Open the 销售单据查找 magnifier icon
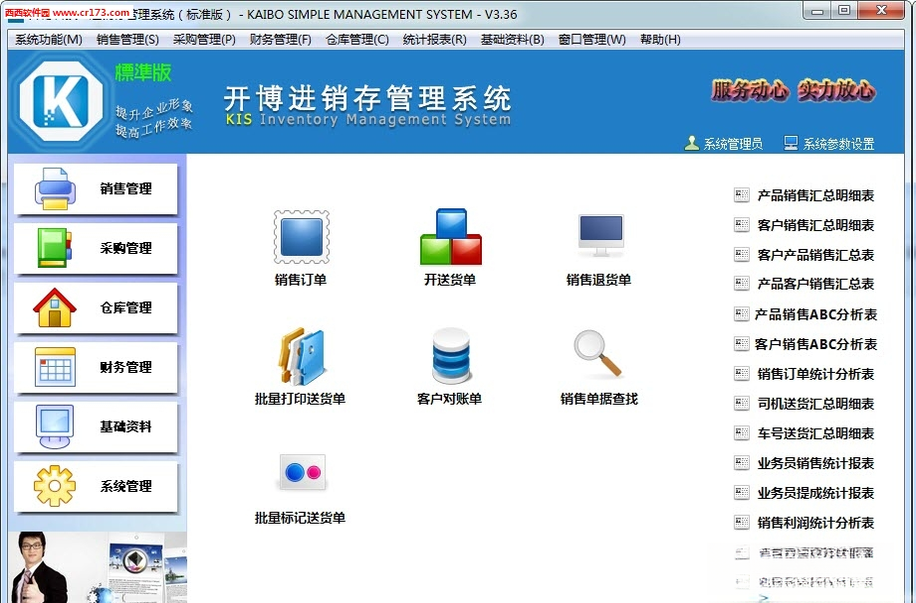Viewport: 916px width, 603px height. 598,353
